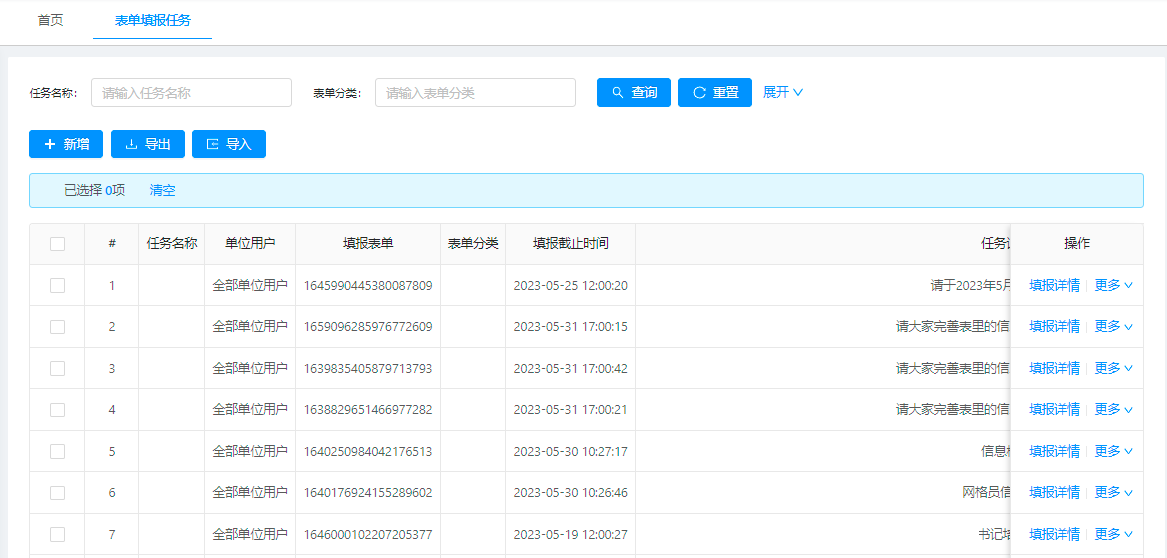Select the 表单填报任务 tab
This screenshot has height=558, width=1167.
click(153, 20)
